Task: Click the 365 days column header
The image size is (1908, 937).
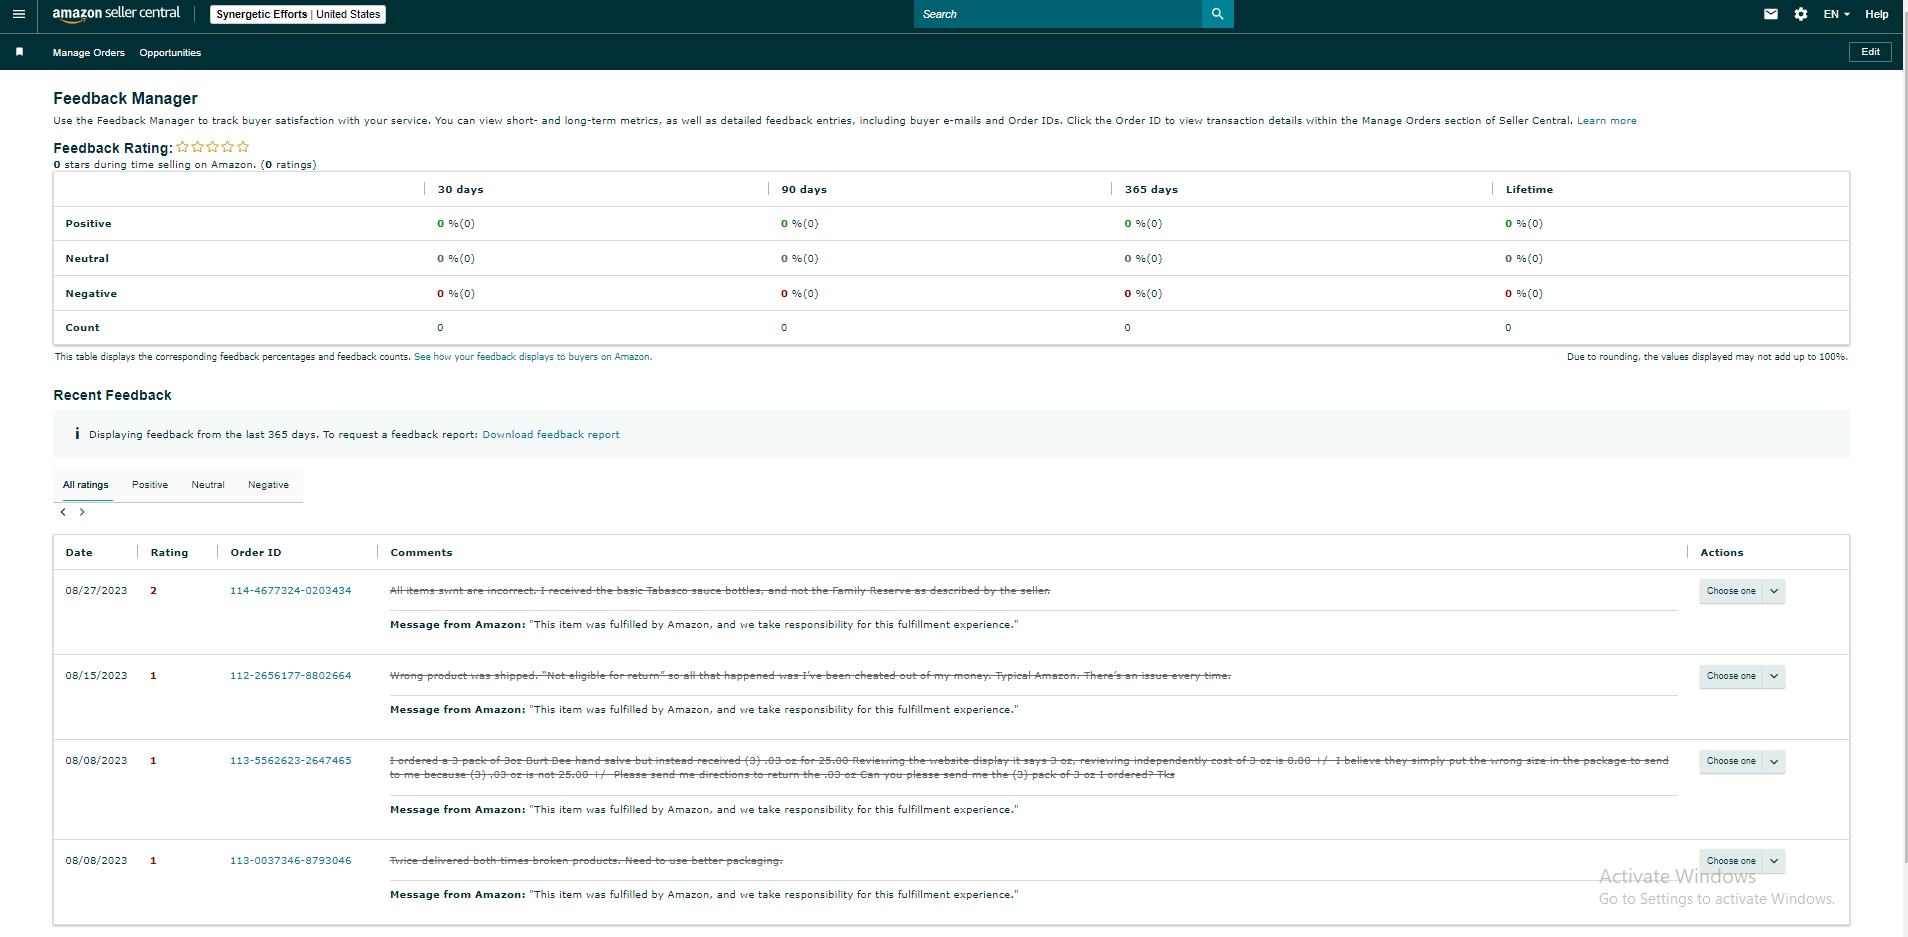Action: coord(1151,190)
